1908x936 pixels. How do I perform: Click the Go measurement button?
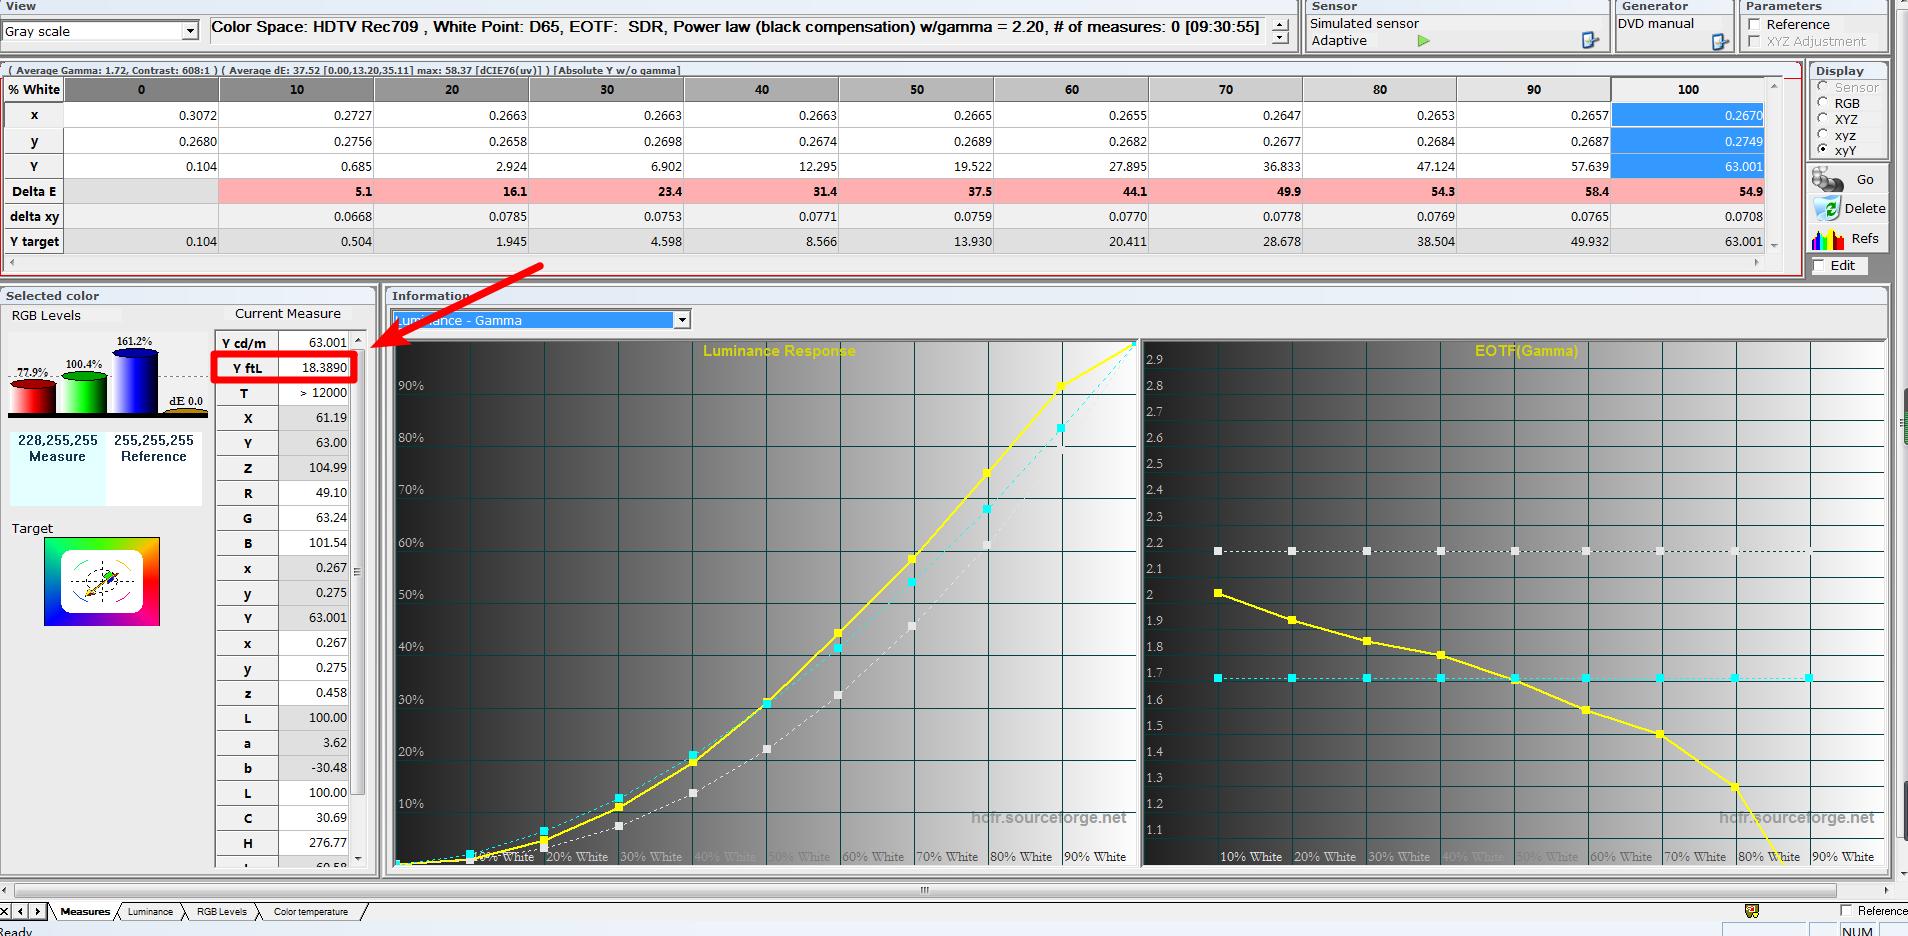pyautogui.click(x=1848, y=180)
